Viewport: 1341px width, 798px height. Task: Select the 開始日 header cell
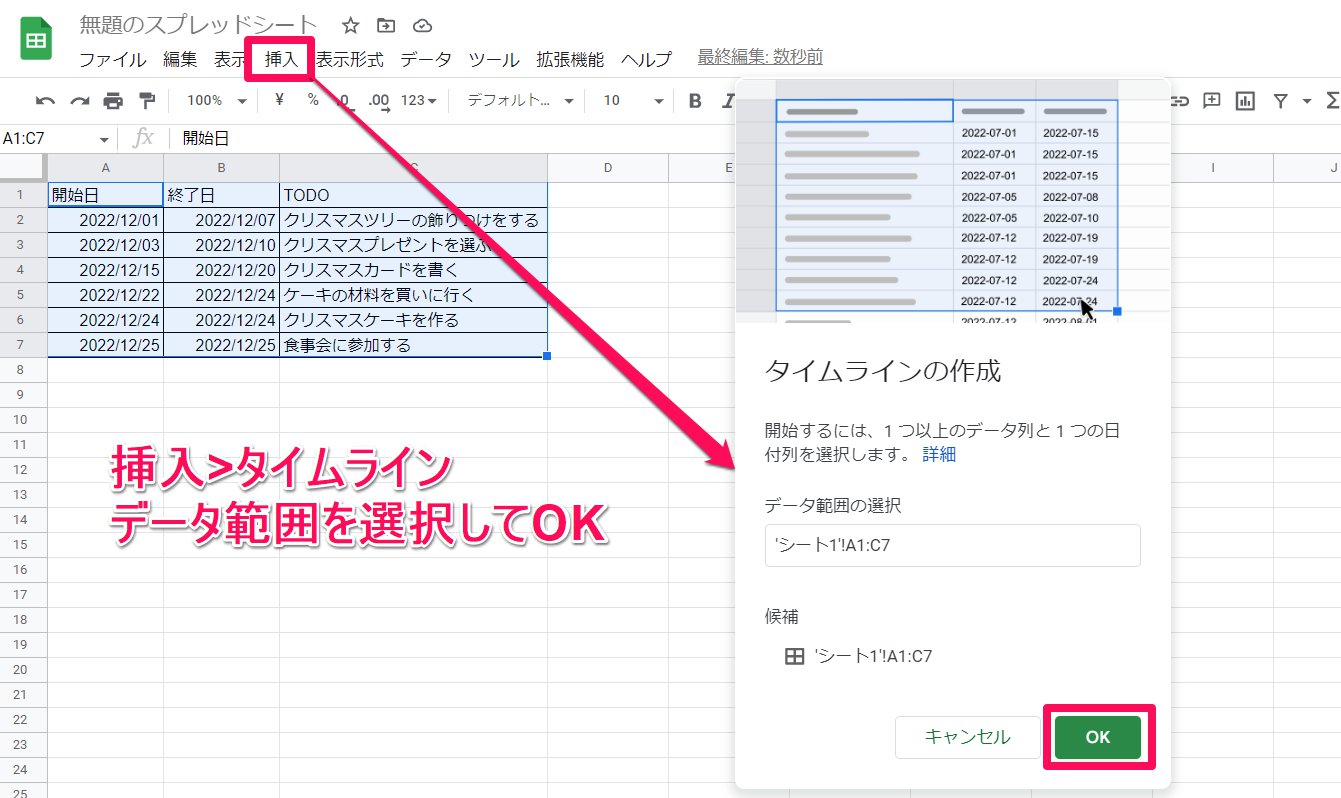pos(106,195)
